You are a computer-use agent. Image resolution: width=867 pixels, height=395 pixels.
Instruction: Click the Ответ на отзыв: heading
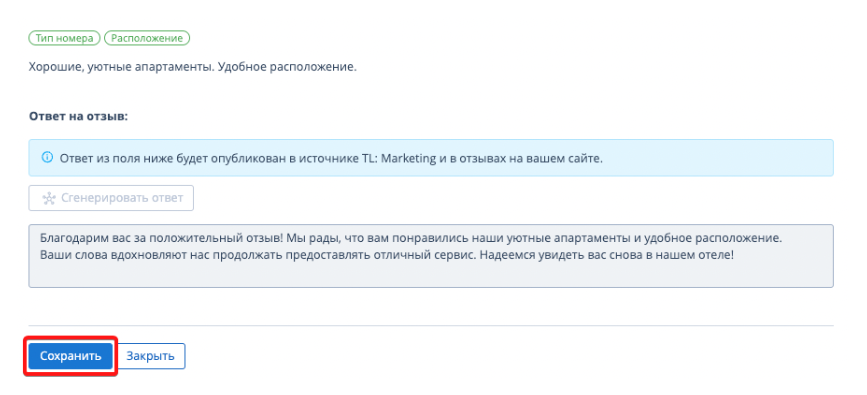79,117
